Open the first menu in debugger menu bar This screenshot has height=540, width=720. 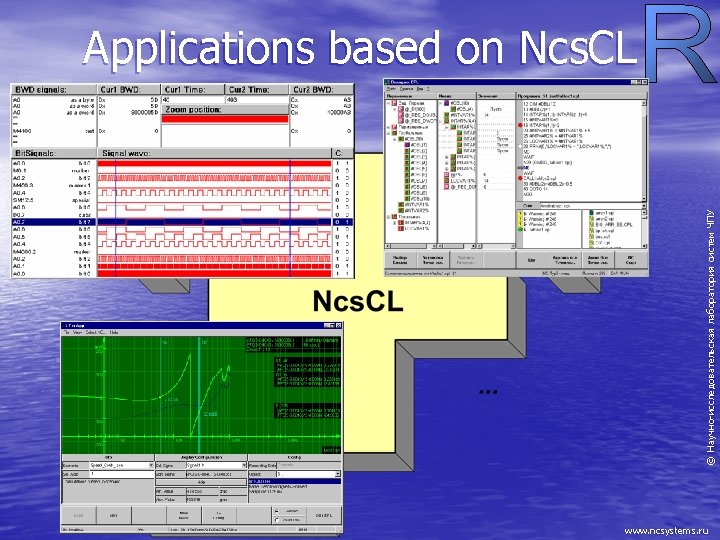pos(391,89)
